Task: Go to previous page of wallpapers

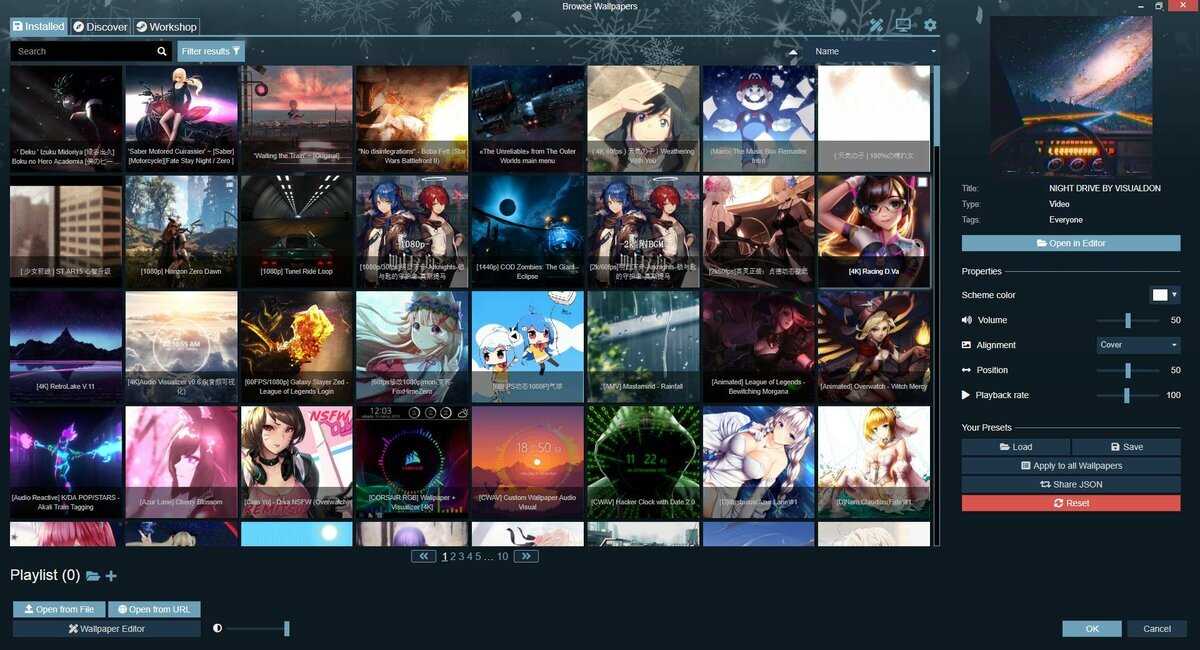Action: coord(423,556)
